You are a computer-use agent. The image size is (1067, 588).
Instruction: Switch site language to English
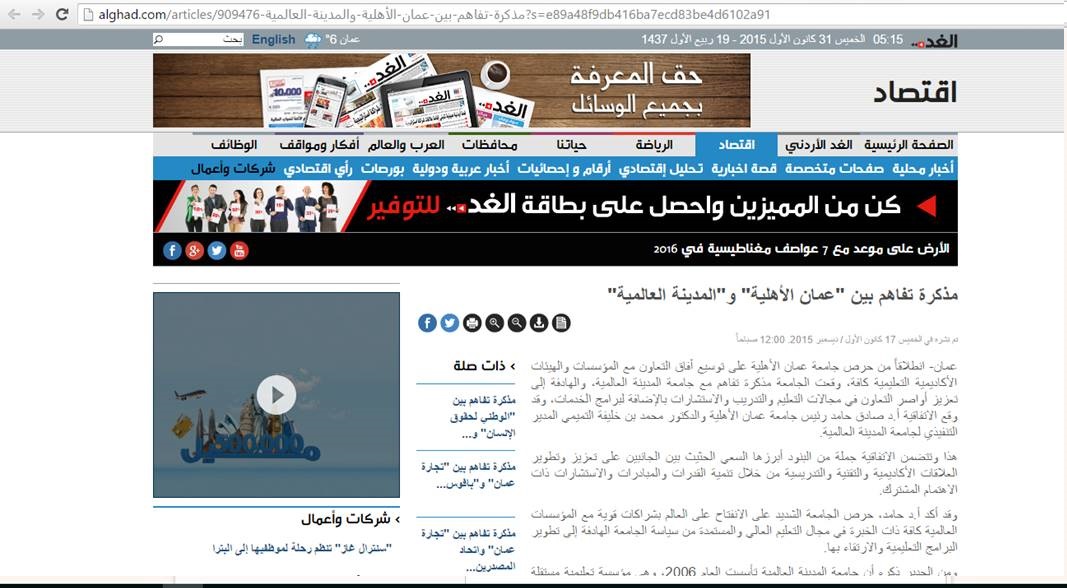[x=273, y=40]
